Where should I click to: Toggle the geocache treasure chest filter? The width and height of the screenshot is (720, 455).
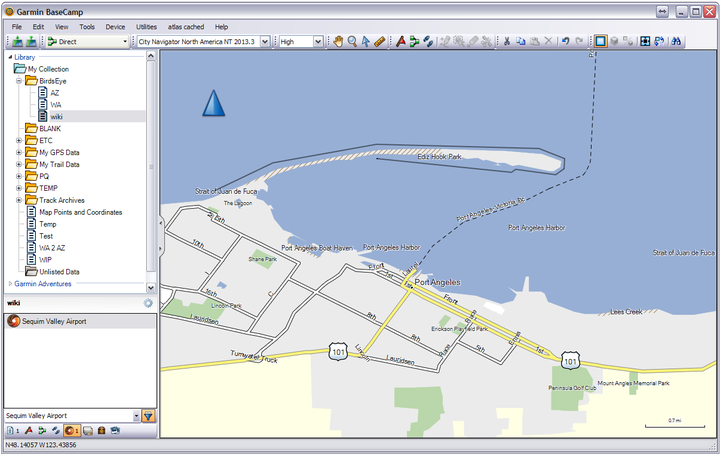(x=101, y=431)
